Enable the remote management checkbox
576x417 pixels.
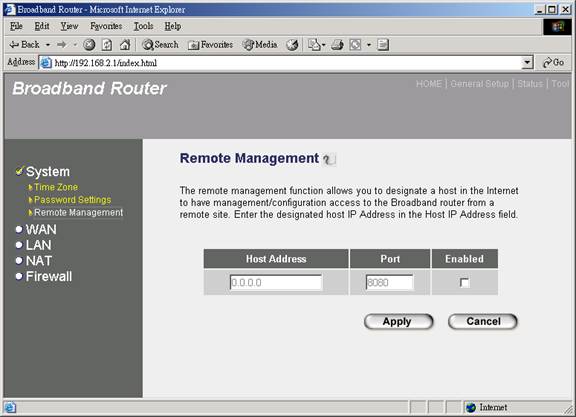pyautogui.click(x=464, y=283)
